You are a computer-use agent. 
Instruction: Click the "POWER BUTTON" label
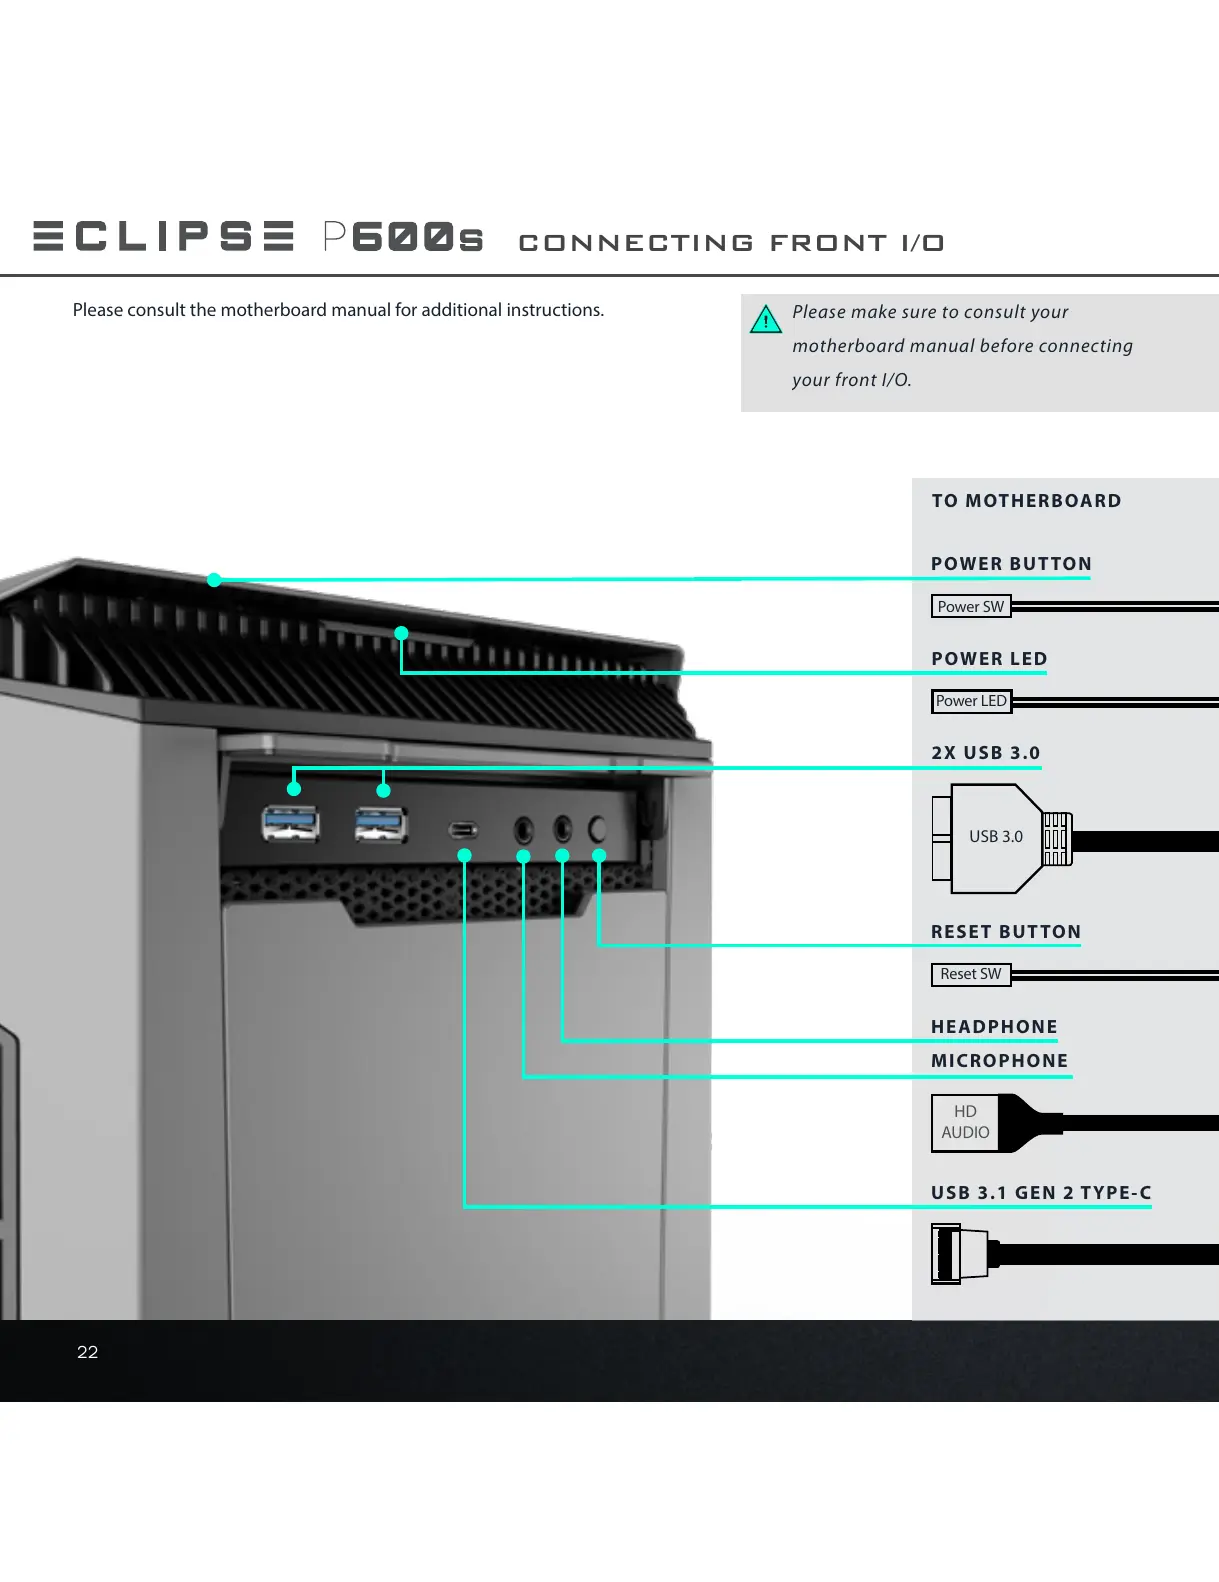coord(1011,564)
